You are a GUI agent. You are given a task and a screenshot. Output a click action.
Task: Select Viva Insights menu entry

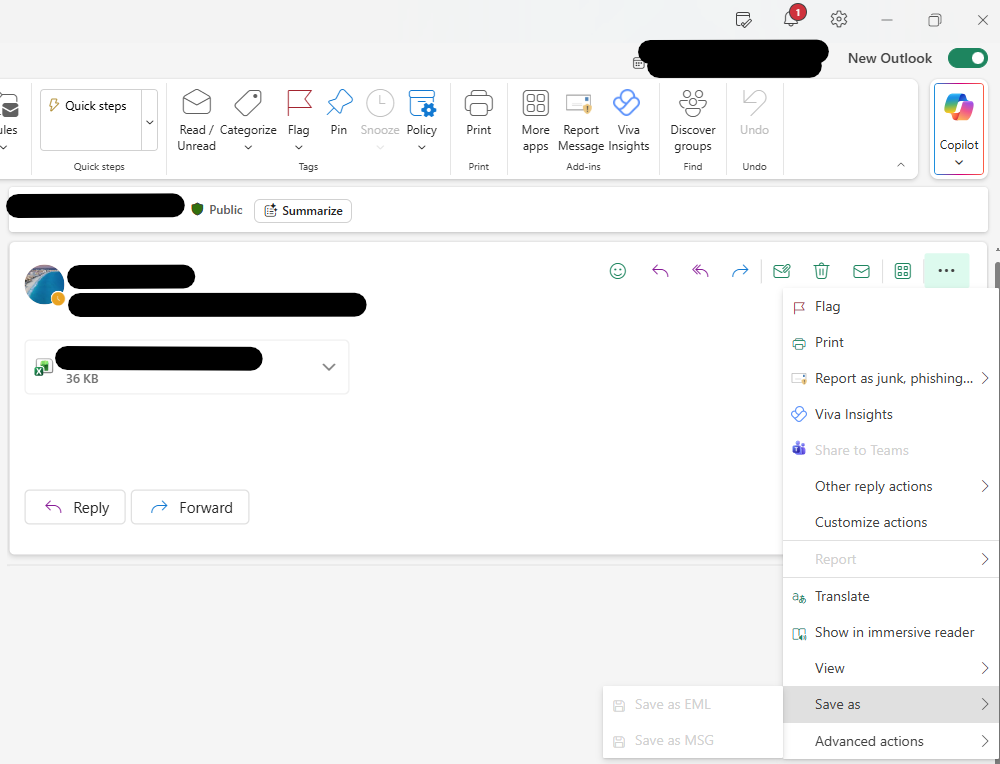pos(891,415)
